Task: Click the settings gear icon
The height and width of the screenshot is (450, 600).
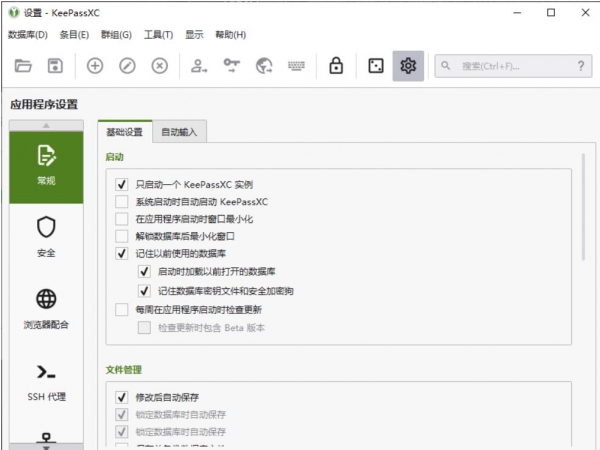Action: pyautogui.click(x=408, y=66)
